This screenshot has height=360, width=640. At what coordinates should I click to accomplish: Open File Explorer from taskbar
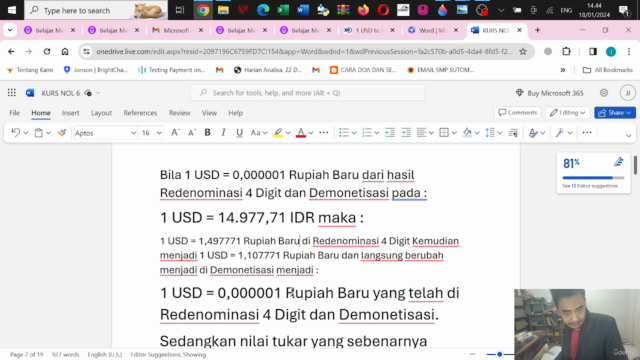(x=223, y=10)
